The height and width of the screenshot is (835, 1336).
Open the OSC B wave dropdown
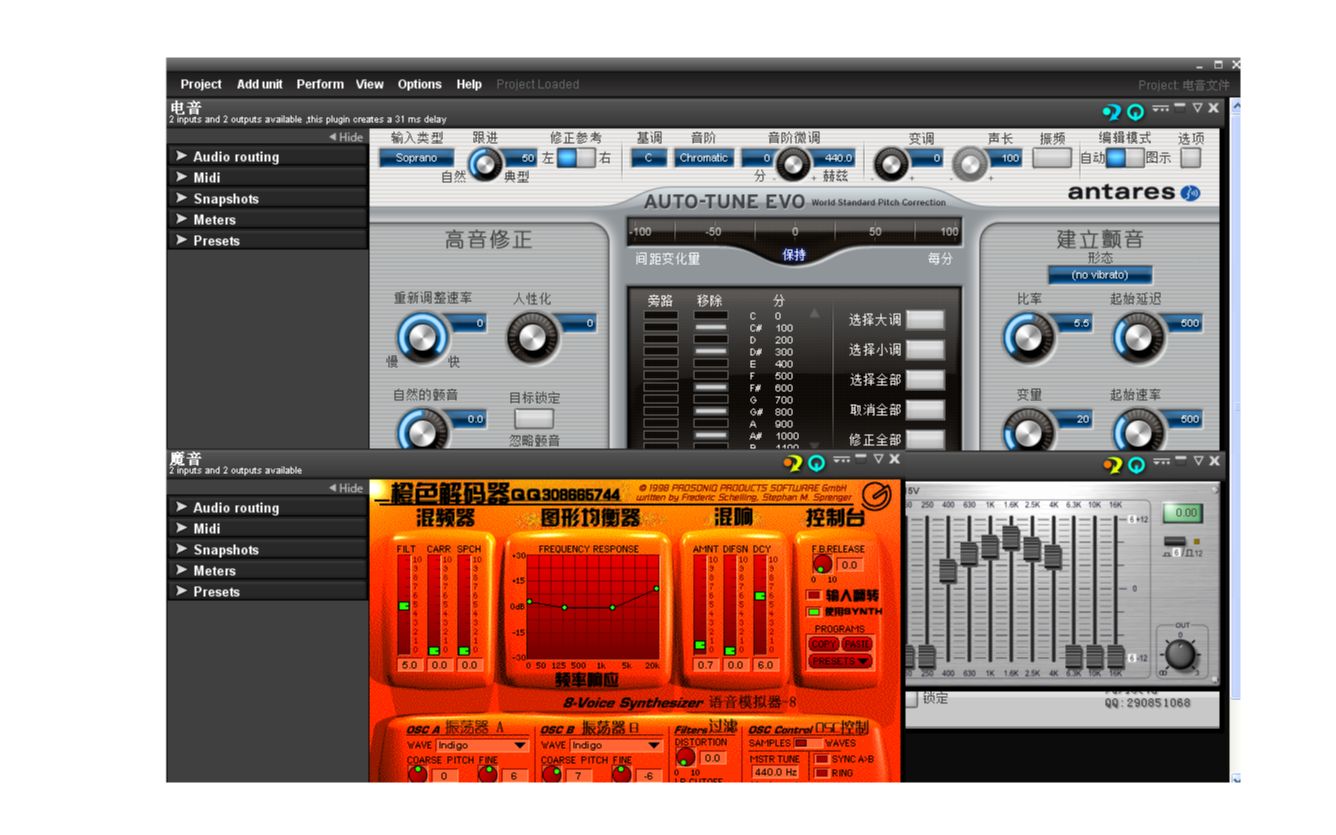pyautogui.click(x=616, y=746)
